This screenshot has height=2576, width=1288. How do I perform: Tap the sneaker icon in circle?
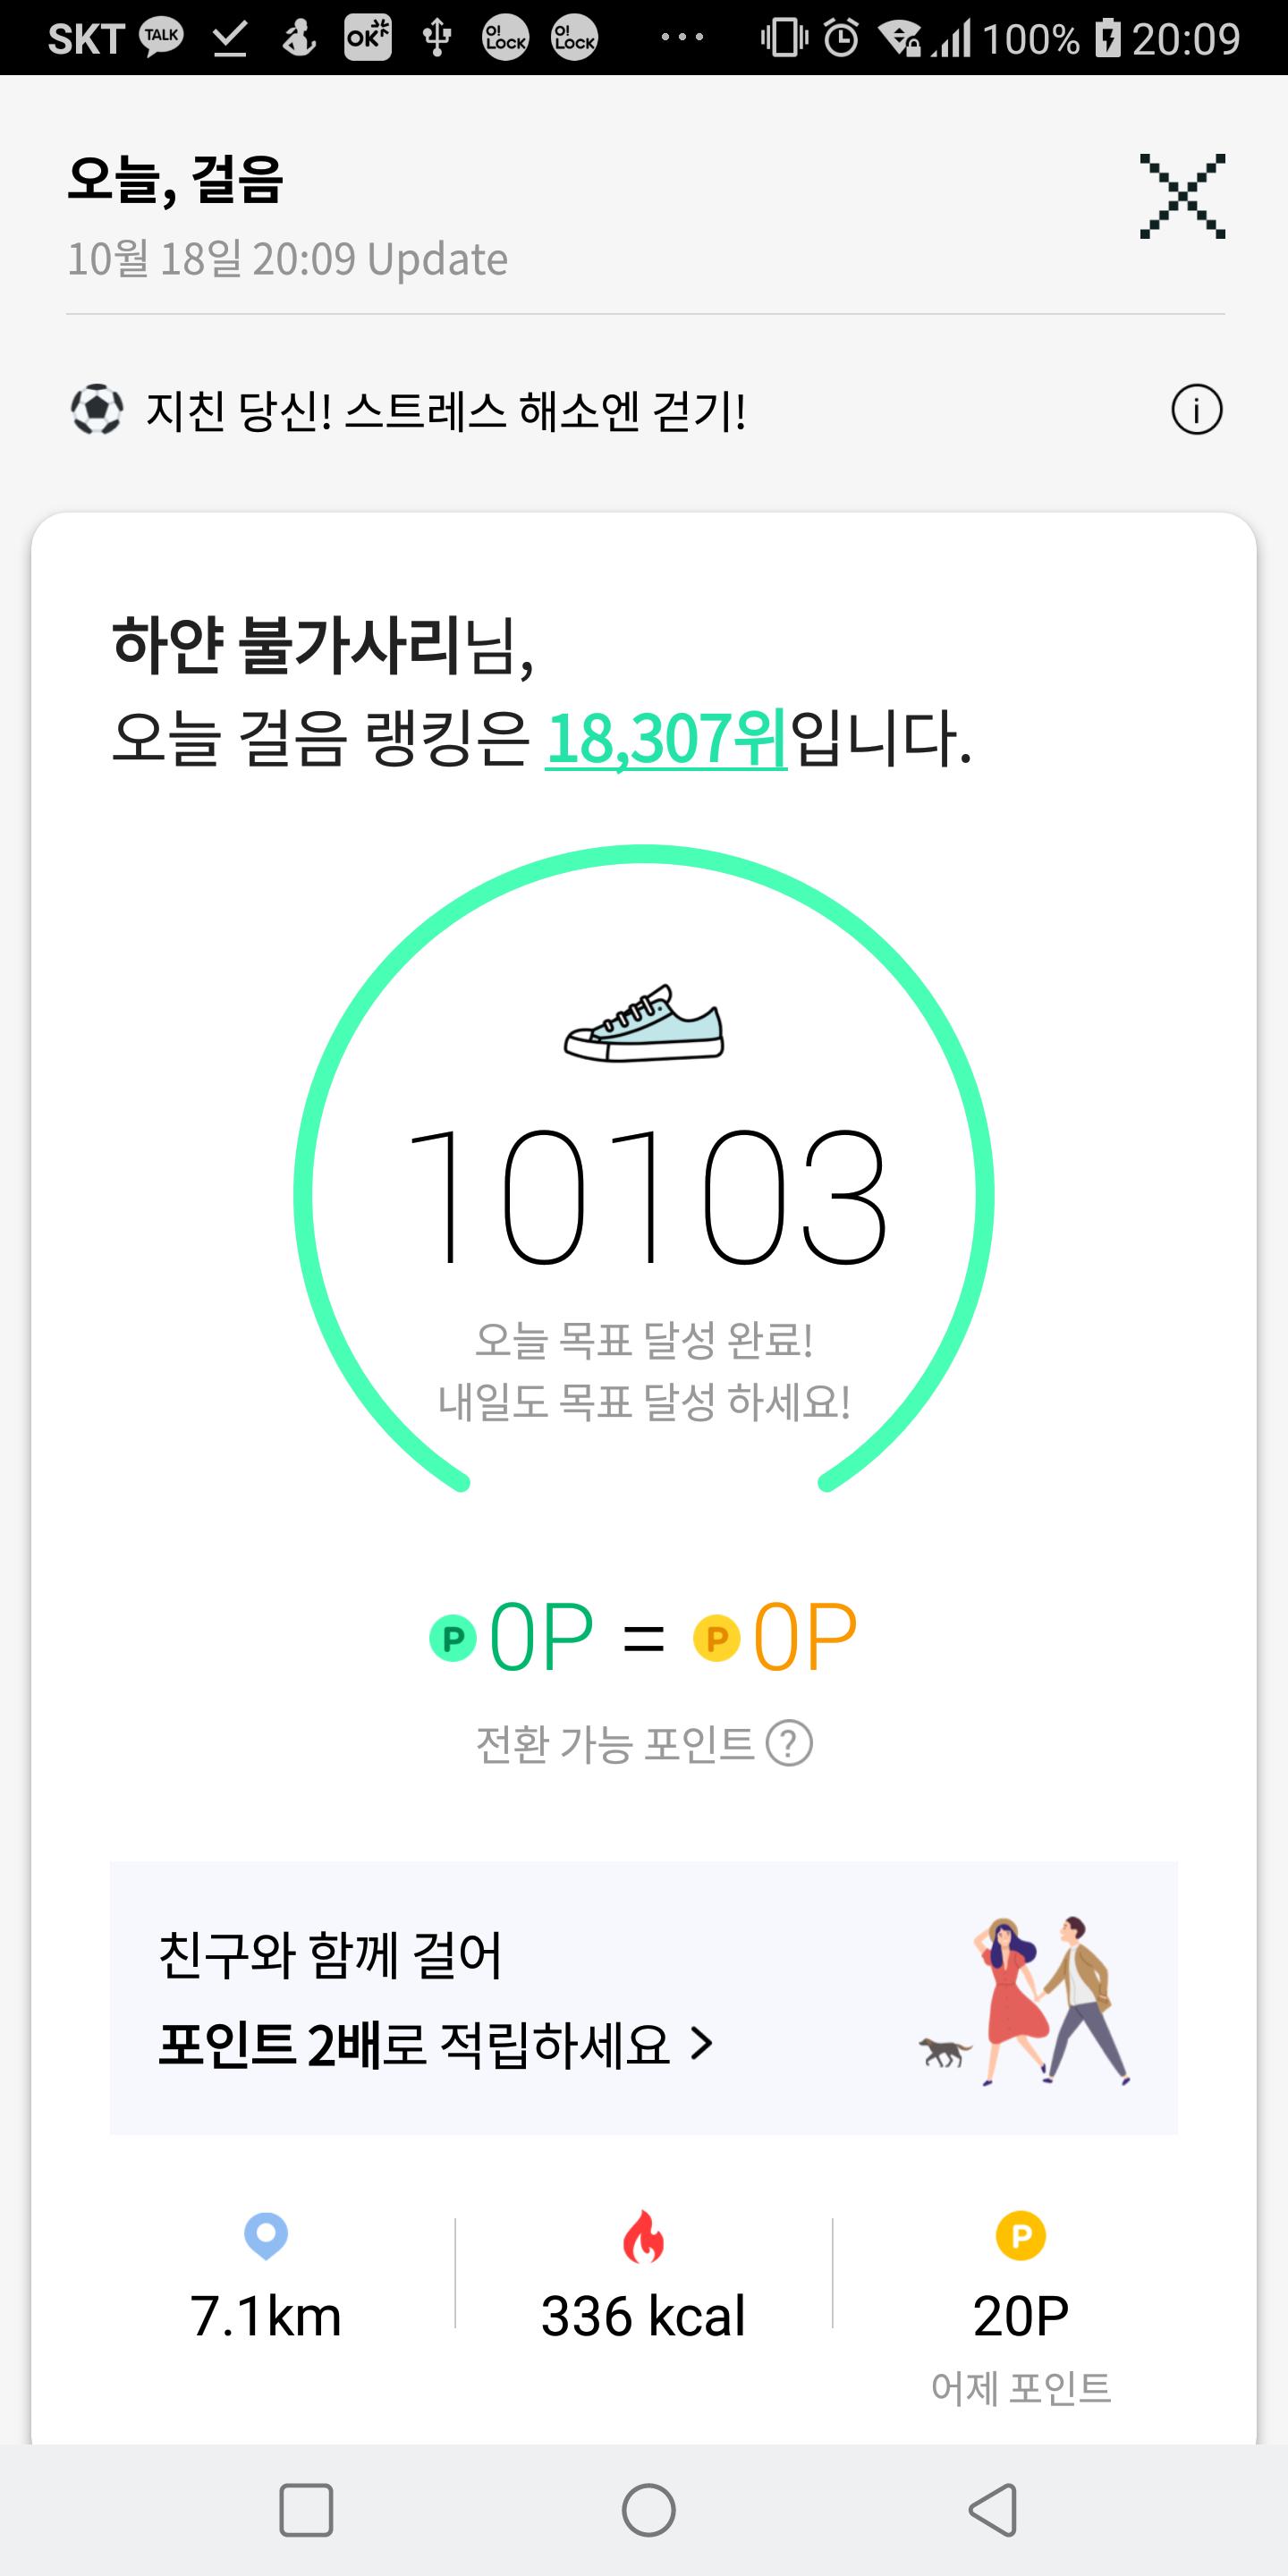tap(644, 1024)
